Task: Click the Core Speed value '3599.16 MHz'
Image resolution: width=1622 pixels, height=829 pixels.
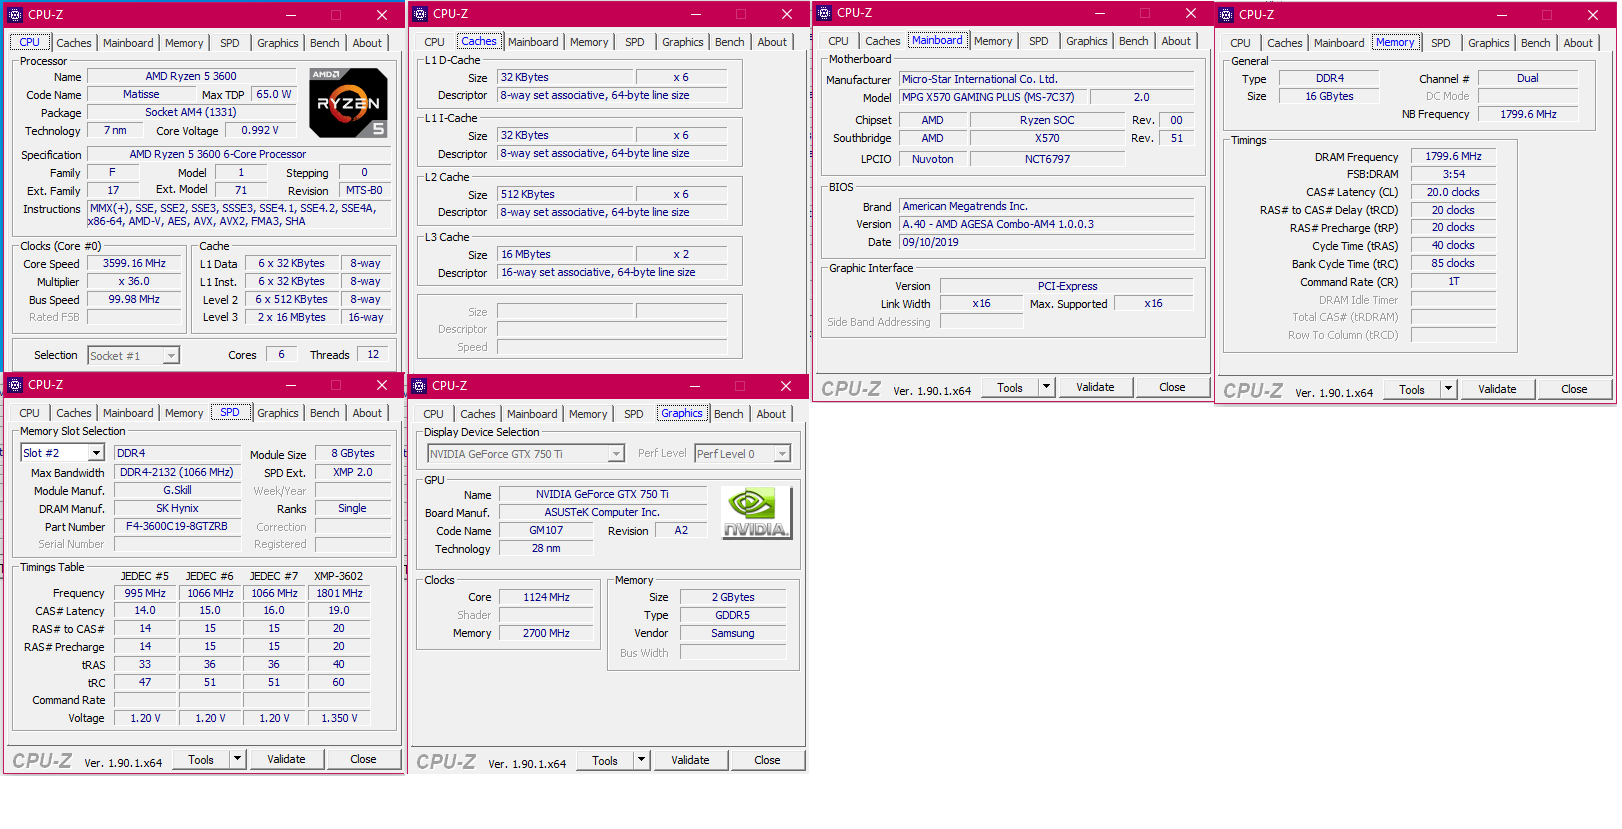Action: pos(134,263)
